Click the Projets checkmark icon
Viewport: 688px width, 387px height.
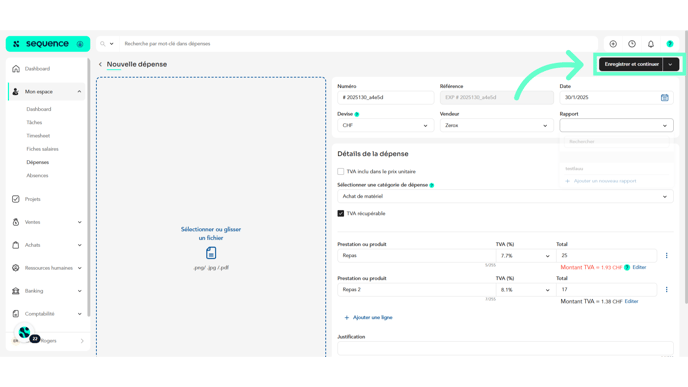16,199
